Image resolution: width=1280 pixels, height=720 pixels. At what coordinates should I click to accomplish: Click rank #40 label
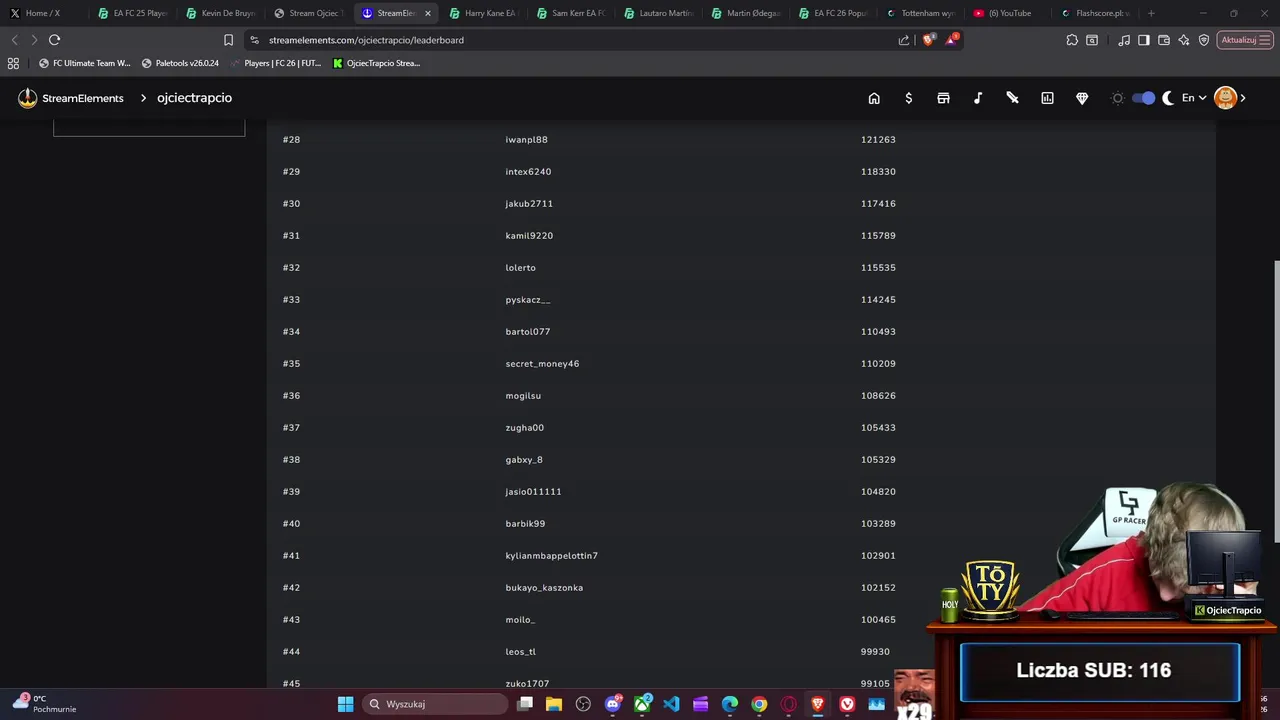coord(291,524)
